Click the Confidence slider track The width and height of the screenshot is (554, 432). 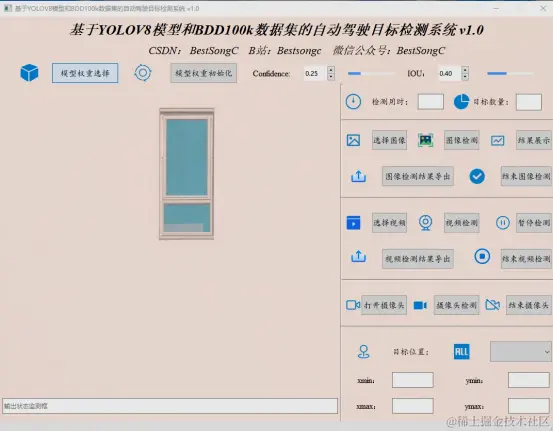click(x=372, y=73)
